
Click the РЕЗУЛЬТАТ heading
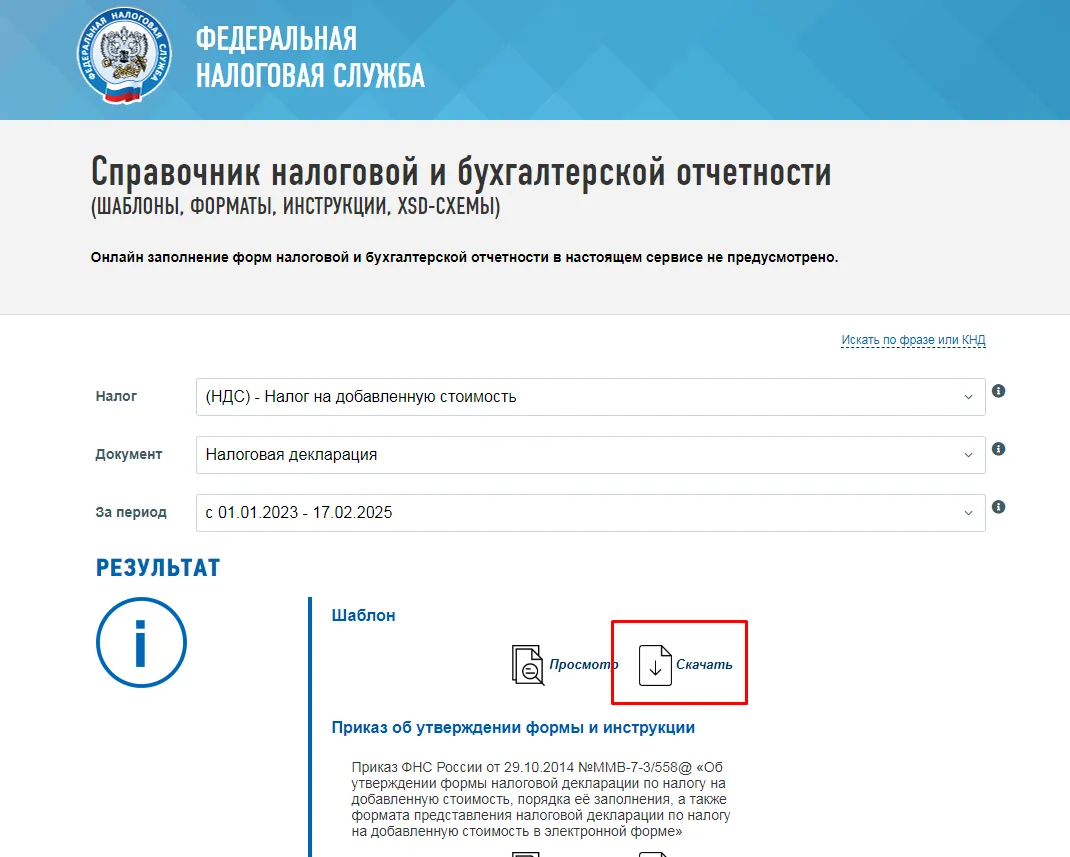click(x=158, y=569)
